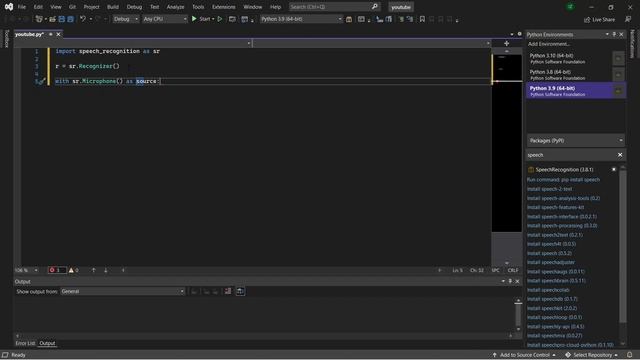The height and width of the screenshot is (360, 640).
Task: Click the error count indicator
Action: coord(57,270)
